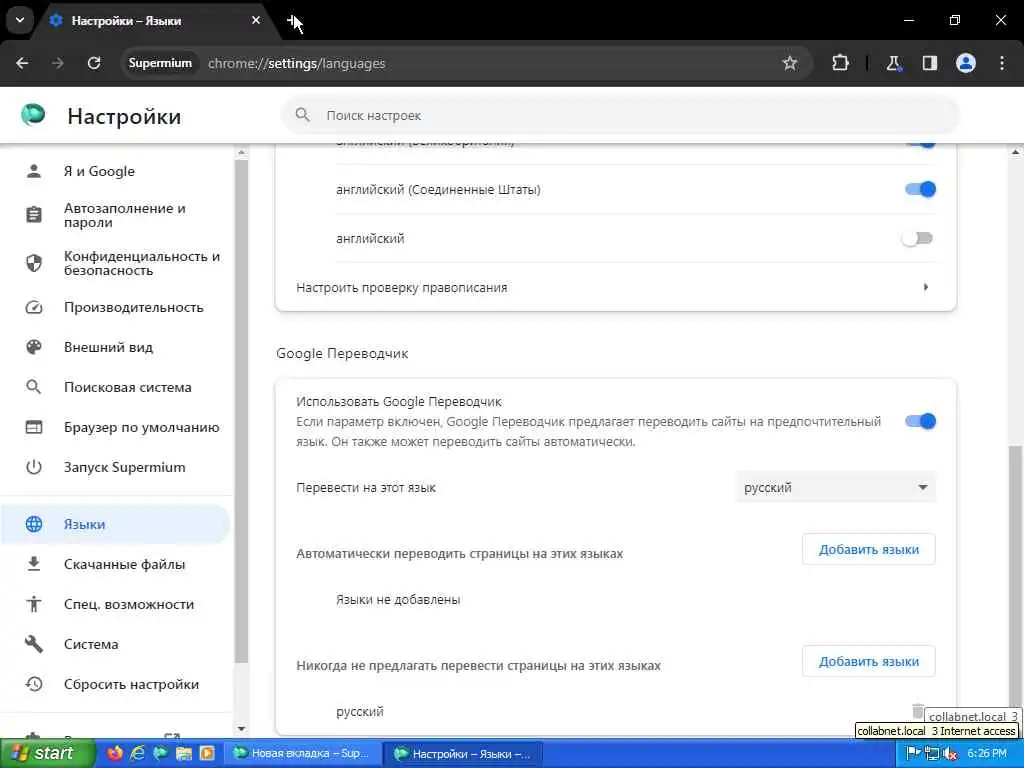Go back using the browser back arrow
The image size is (1024, 768).
coord(22,63)
